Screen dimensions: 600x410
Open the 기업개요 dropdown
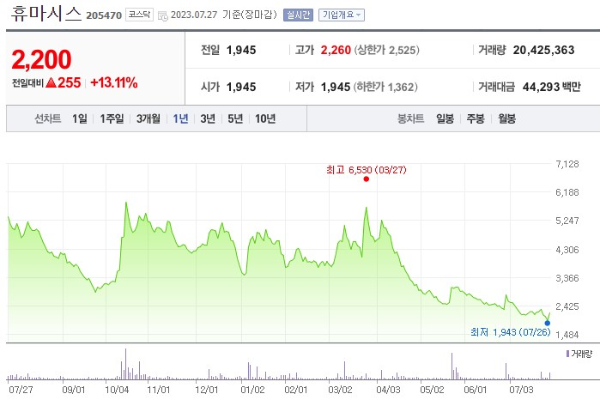click(x=341, y=15)
